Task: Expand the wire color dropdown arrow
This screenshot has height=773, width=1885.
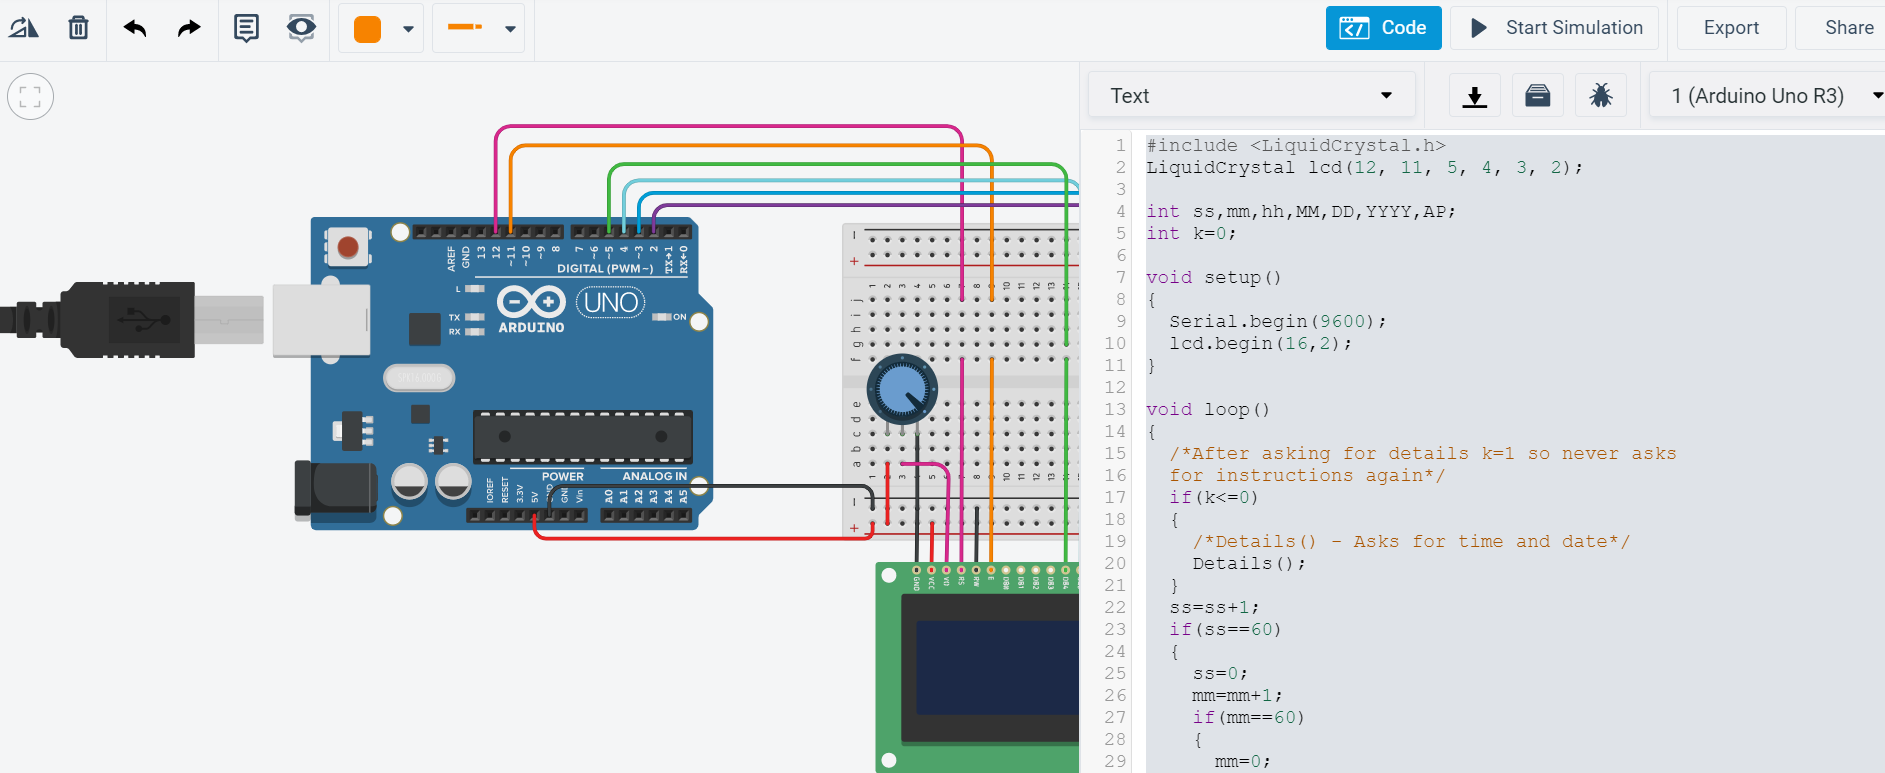Action: point(408,29)
